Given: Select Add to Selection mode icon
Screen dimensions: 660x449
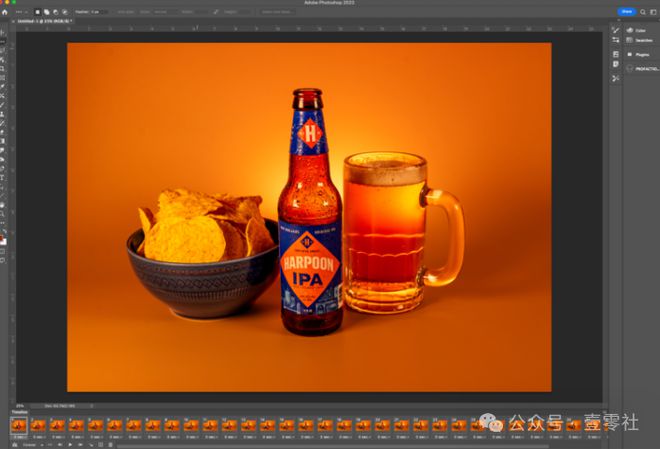Looking at the screenshot, I should pos(46,12).
